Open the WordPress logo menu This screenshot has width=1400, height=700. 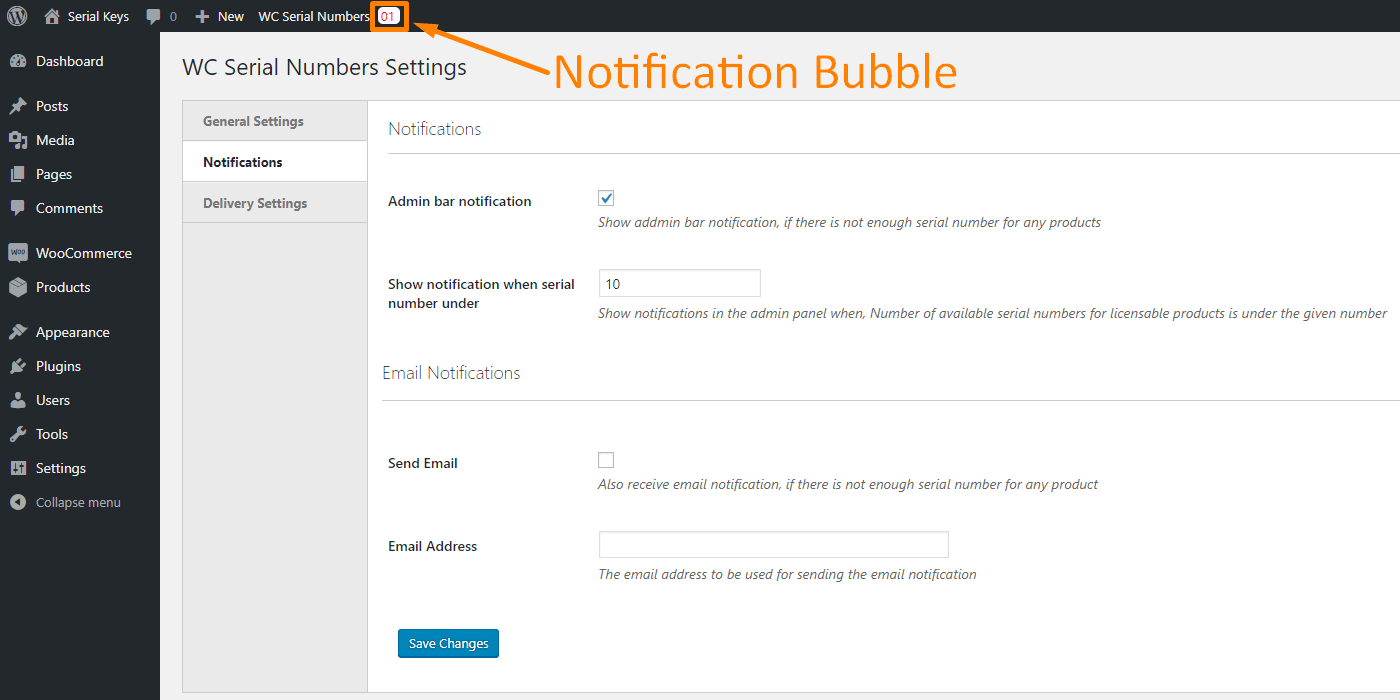click(x=17, y=16)
